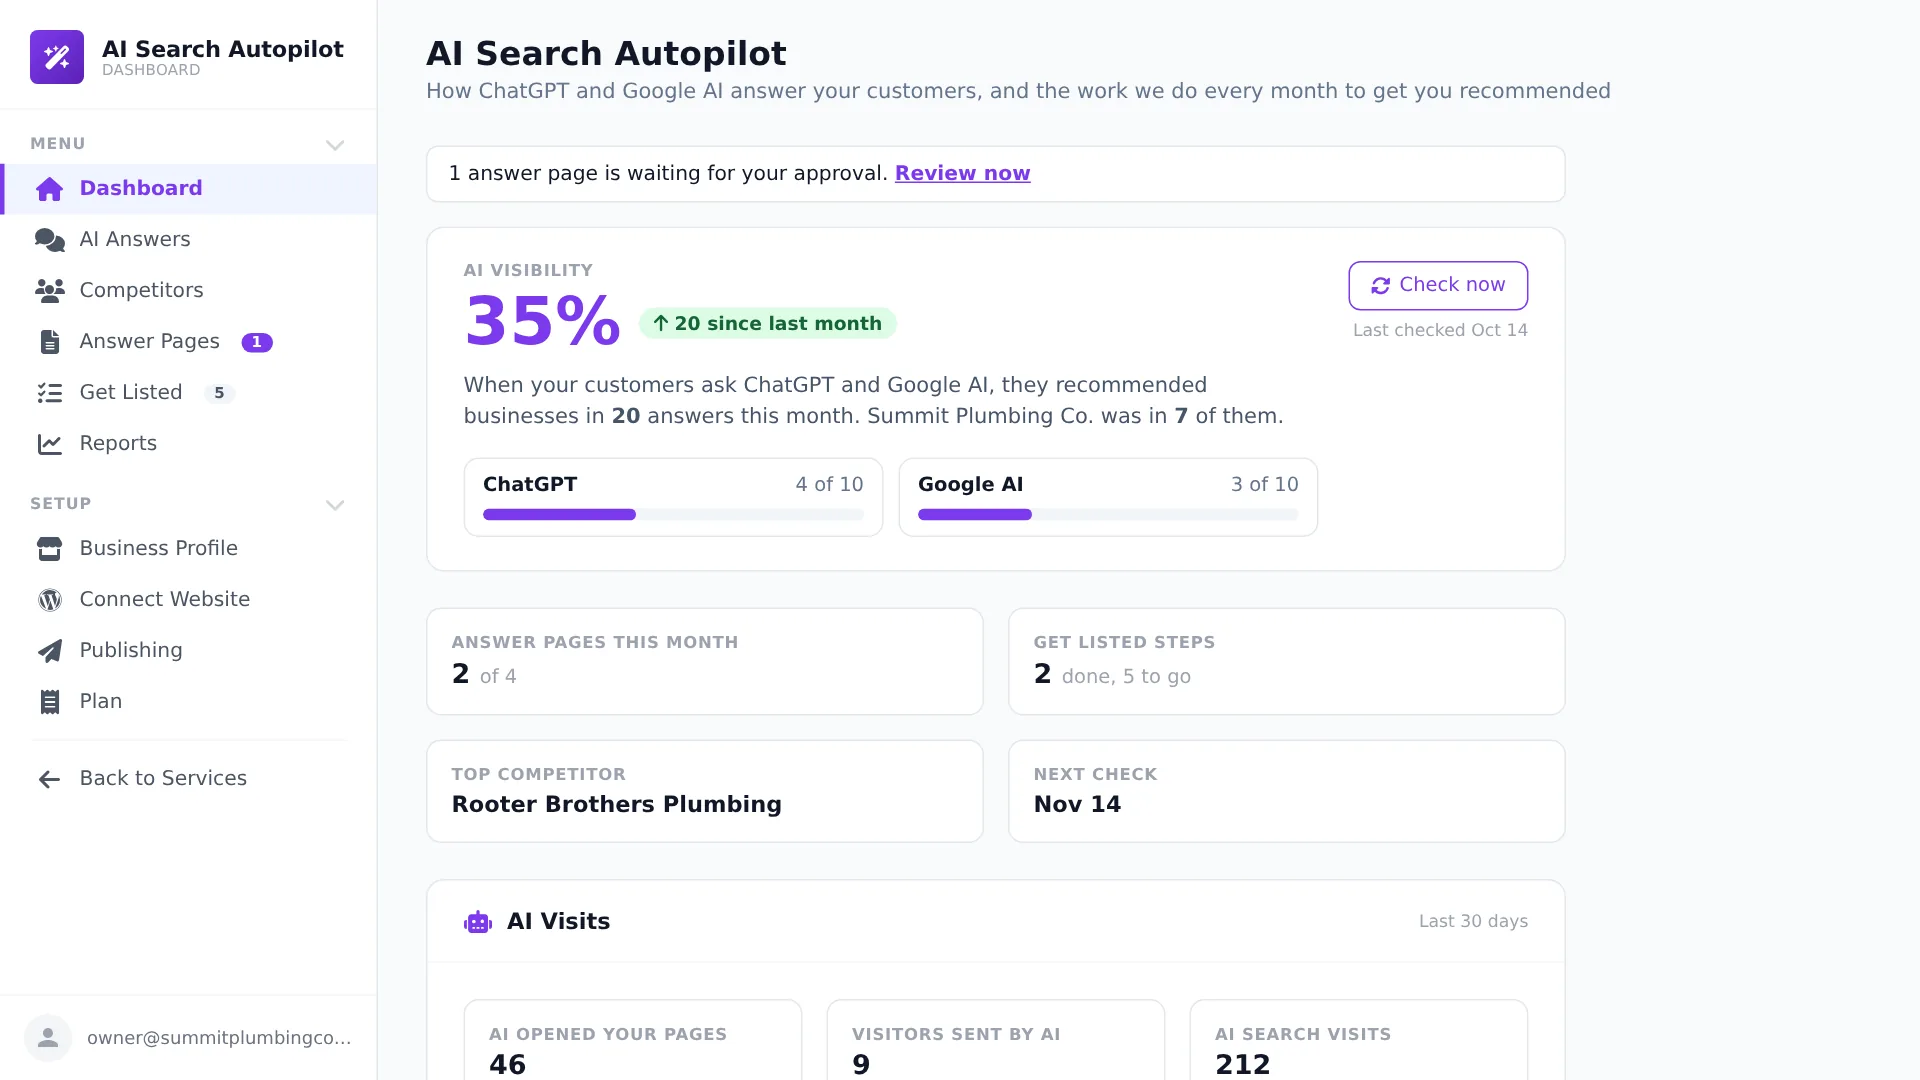Click the Last 30 days label
1920x1080 pixels.
tap(1473, 922)
